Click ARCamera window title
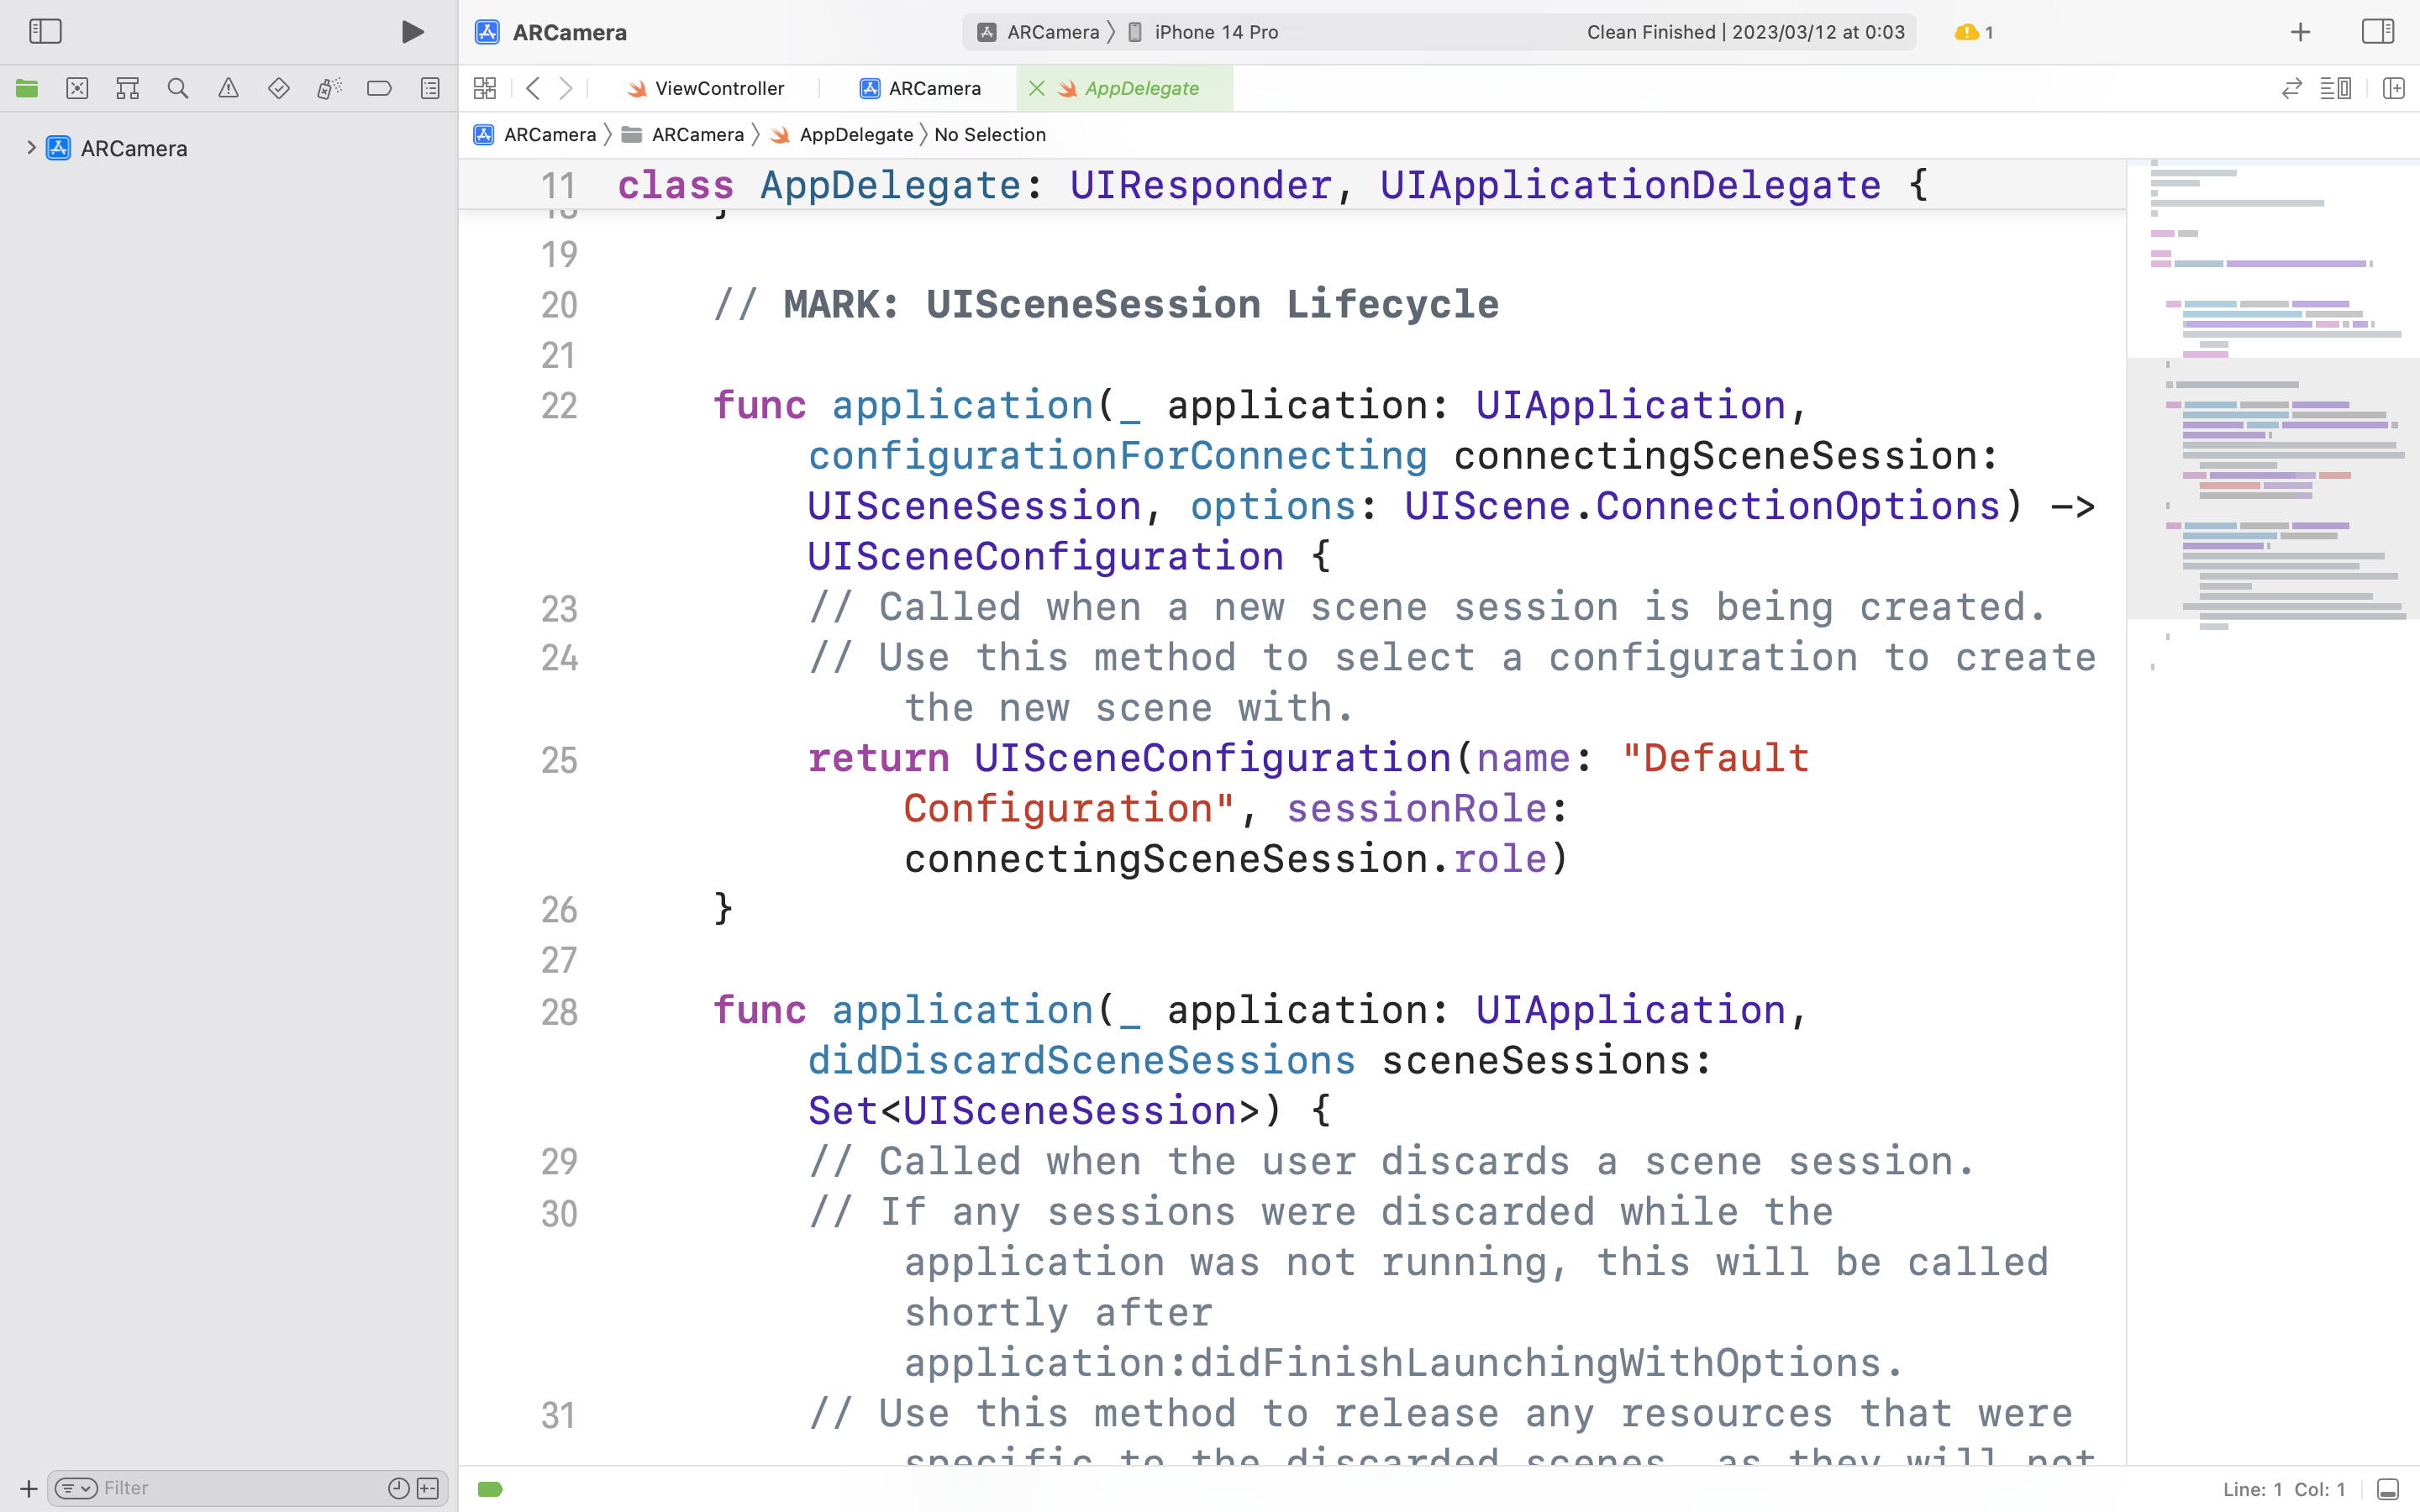 coord(569,32)
